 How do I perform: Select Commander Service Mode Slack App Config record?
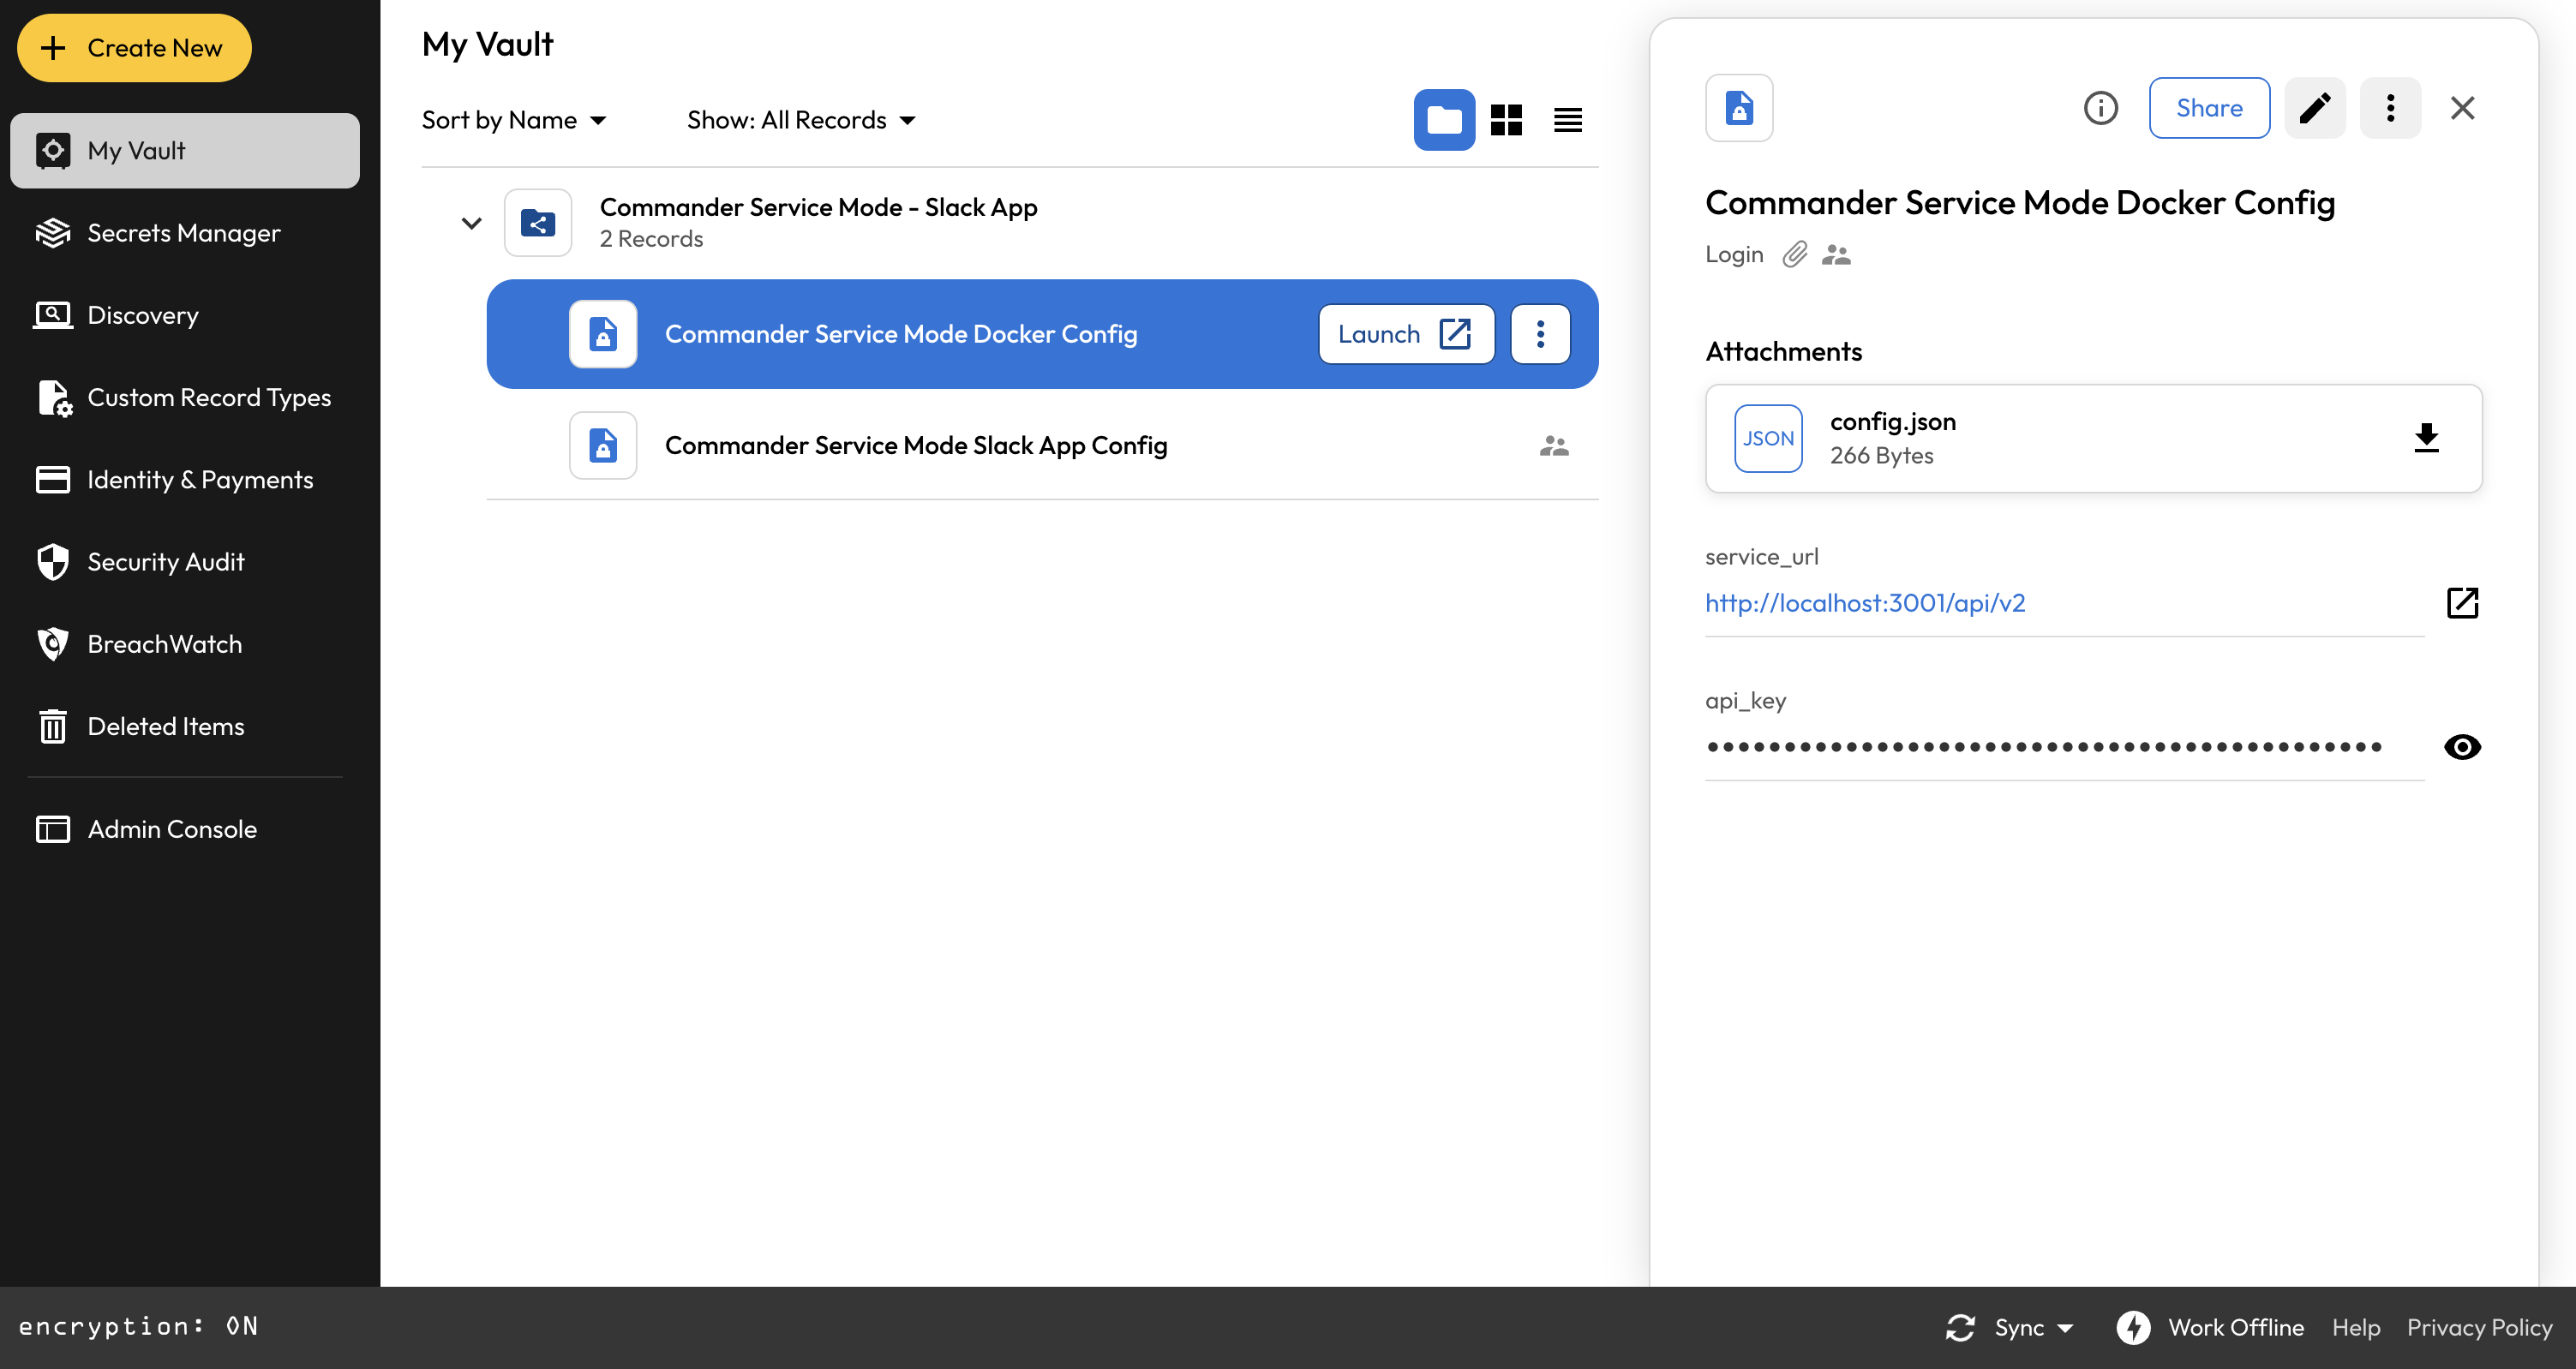pos(915,446)
